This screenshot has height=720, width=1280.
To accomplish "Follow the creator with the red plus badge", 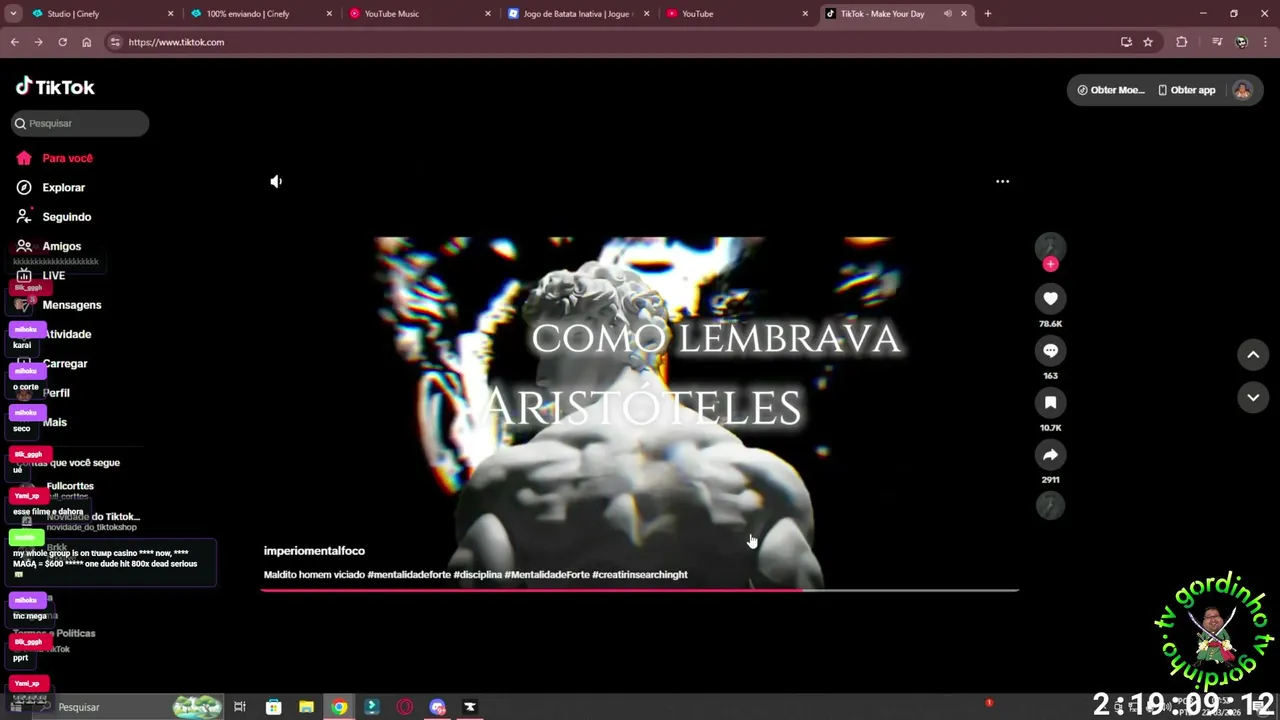I will 1050,264.
